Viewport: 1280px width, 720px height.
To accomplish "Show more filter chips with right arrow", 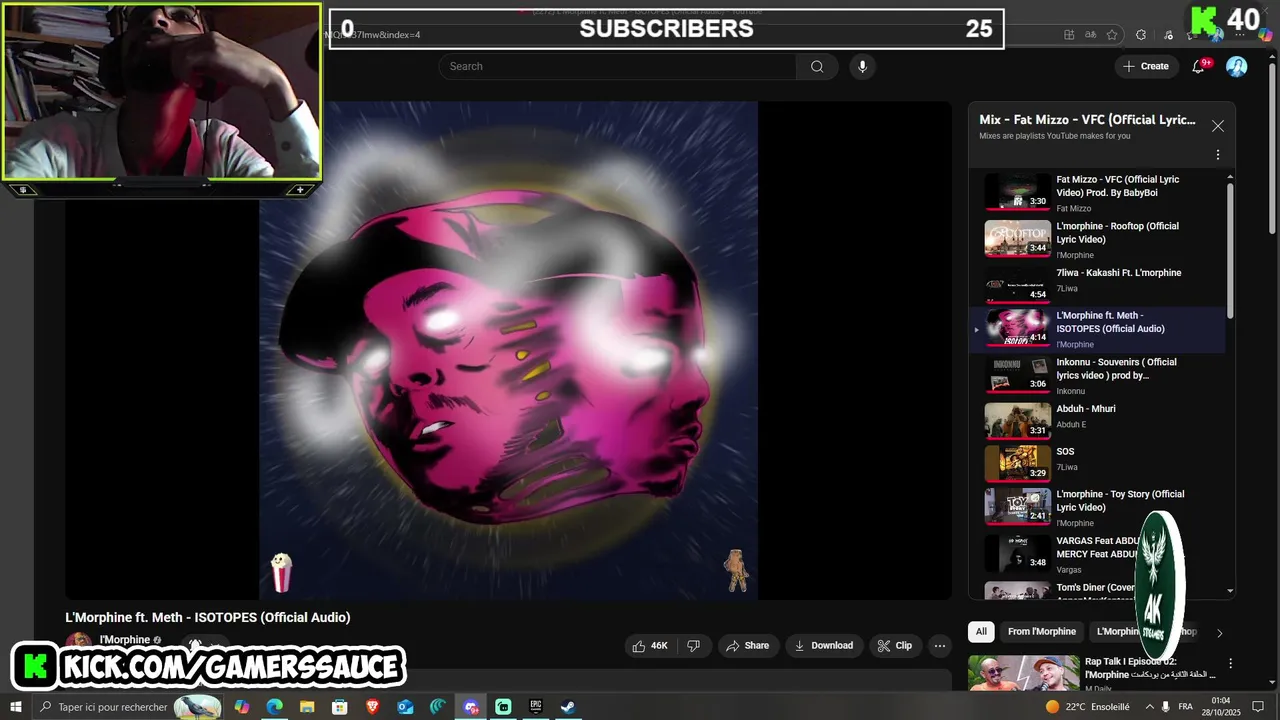I will point(1219,633).
